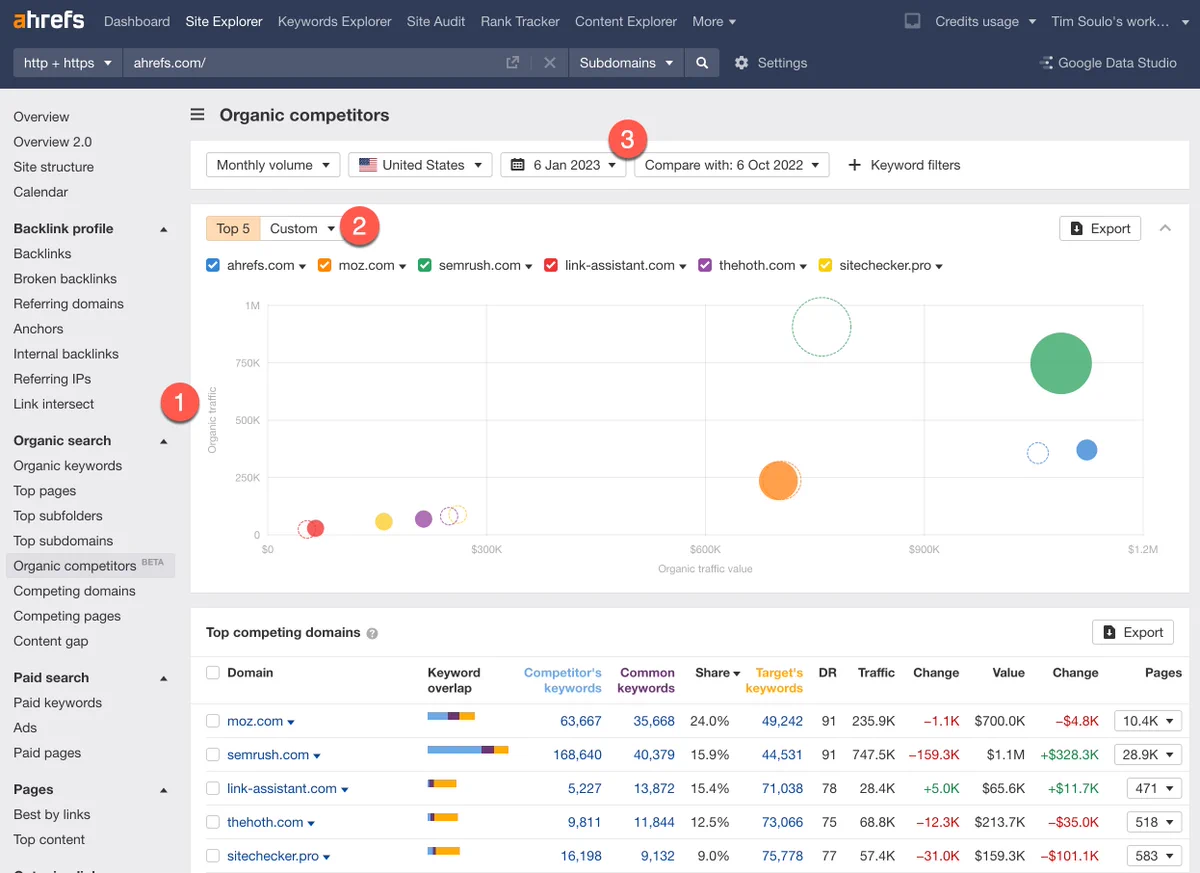
Task: Open Compare with: 6 Oct 2022 dropdown
Action: pyautogui.click(x=731, y=165)
